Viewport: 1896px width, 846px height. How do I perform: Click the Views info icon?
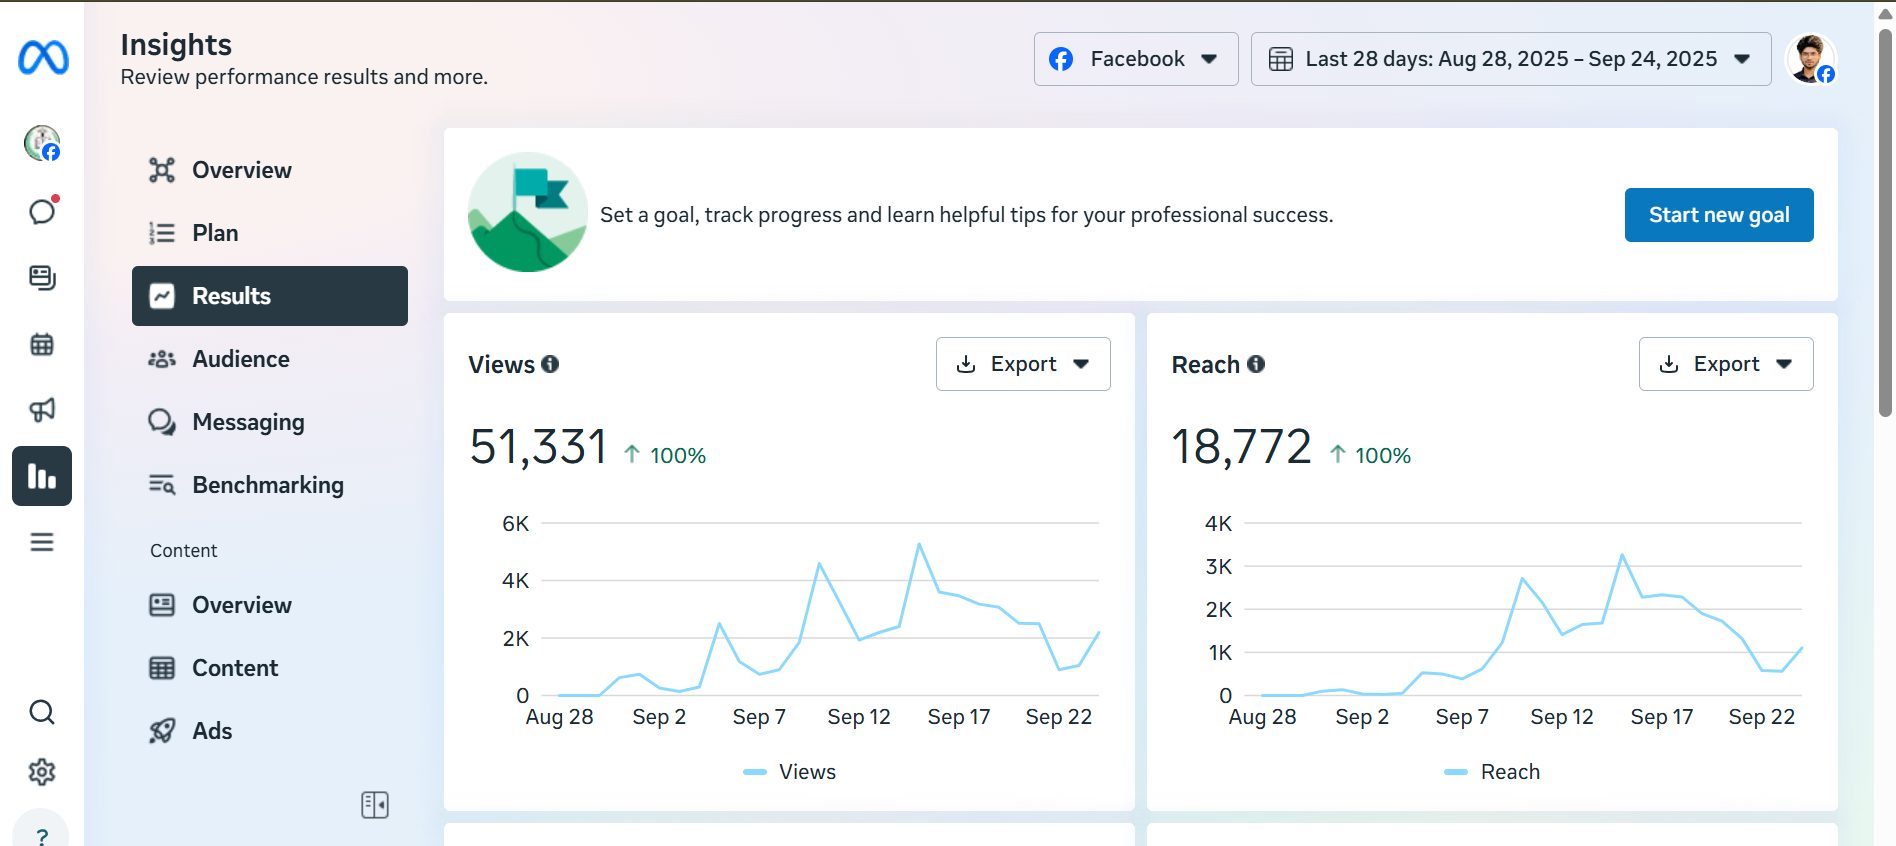[550, 364]
